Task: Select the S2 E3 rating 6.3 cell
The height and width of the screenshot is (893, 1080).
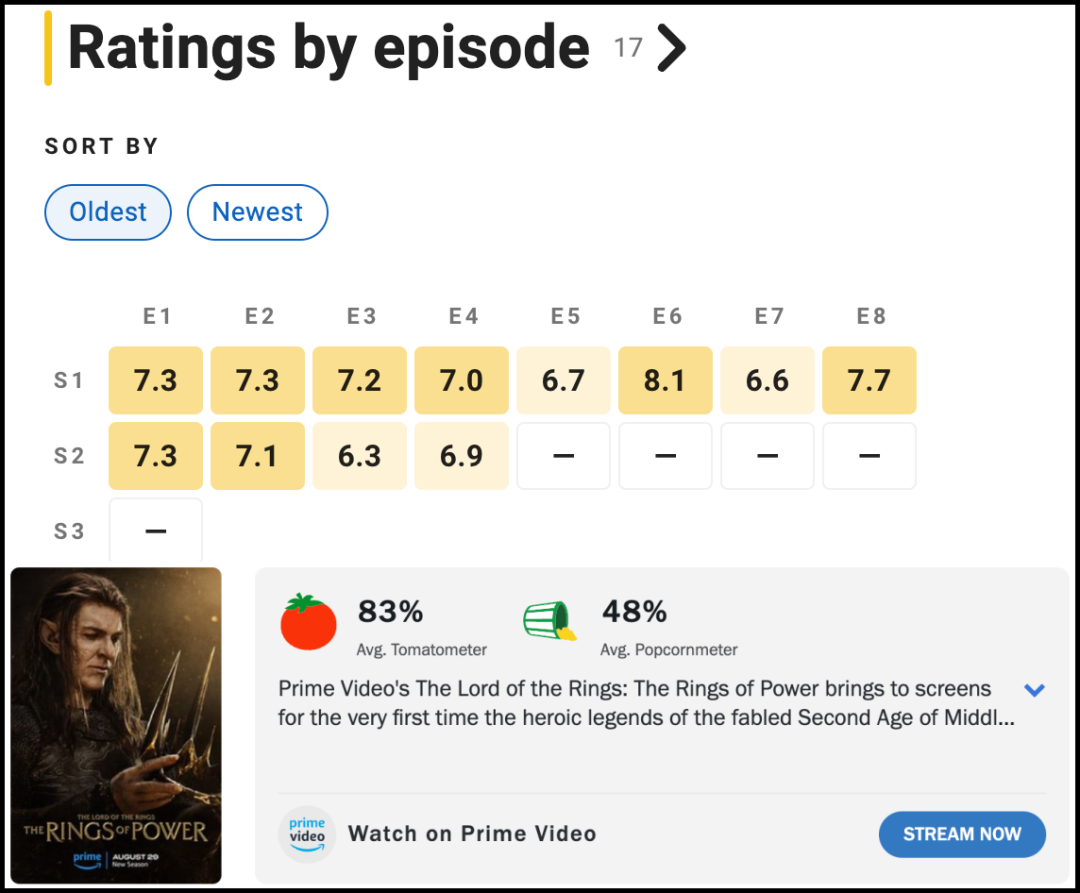Action: (x=359, y=456)
